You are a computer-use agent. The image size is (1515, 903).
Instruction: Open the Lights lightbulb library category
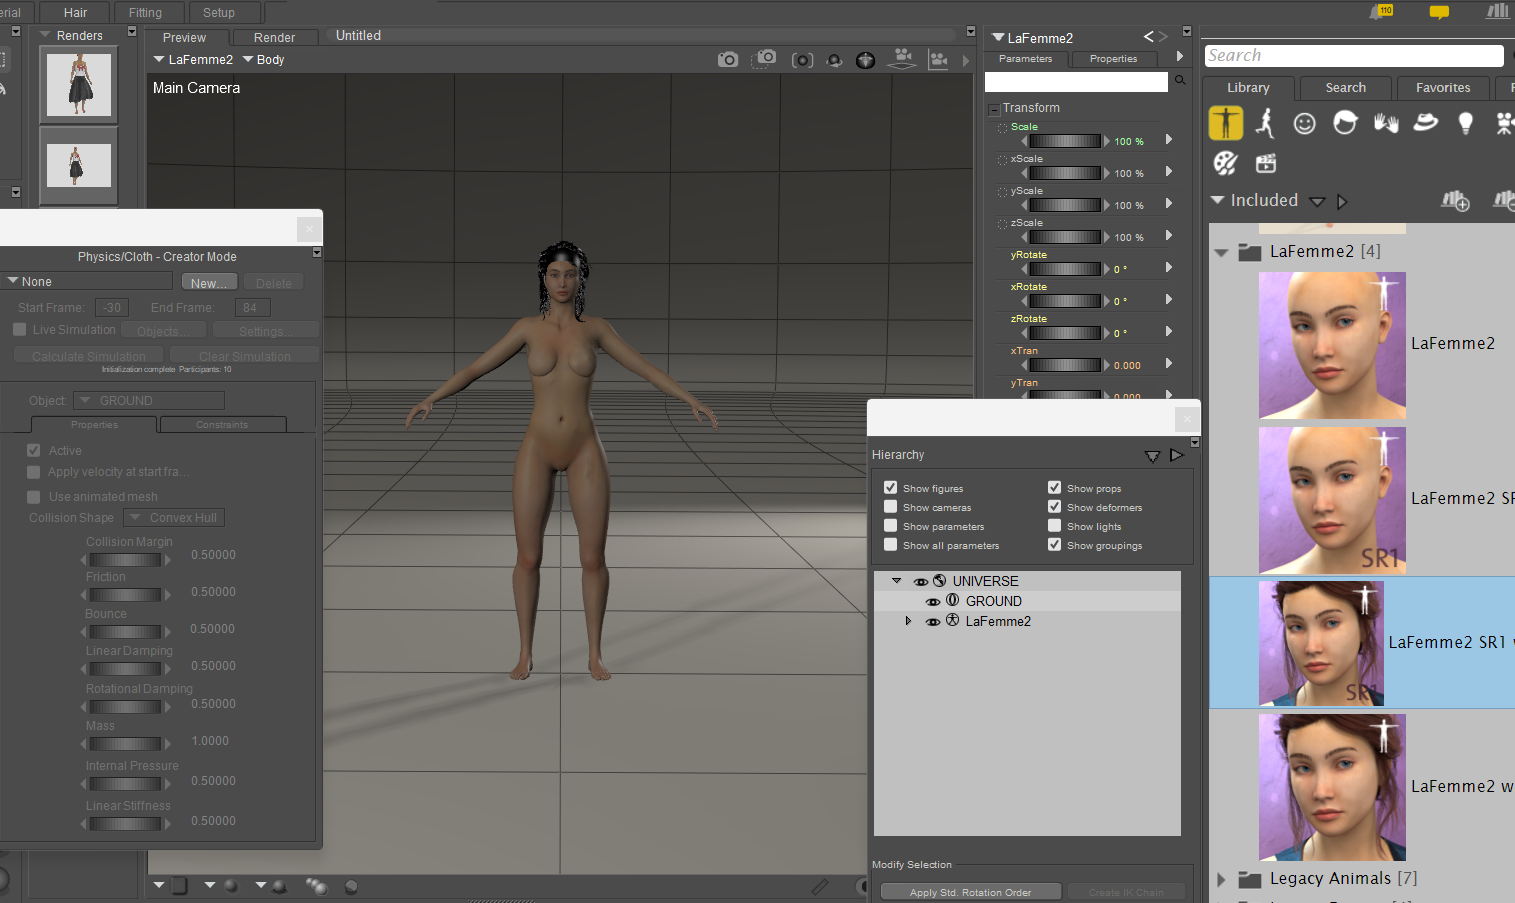(1465, 123)
